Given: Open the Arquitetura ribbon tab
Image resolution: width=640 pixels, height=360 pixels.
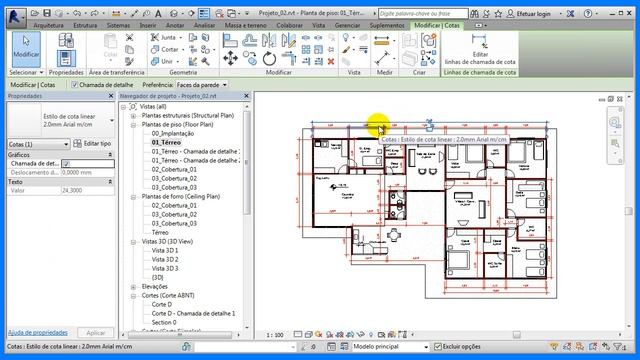Looking at the screenshot, I should pyautogui.click(x=48, y=25).
